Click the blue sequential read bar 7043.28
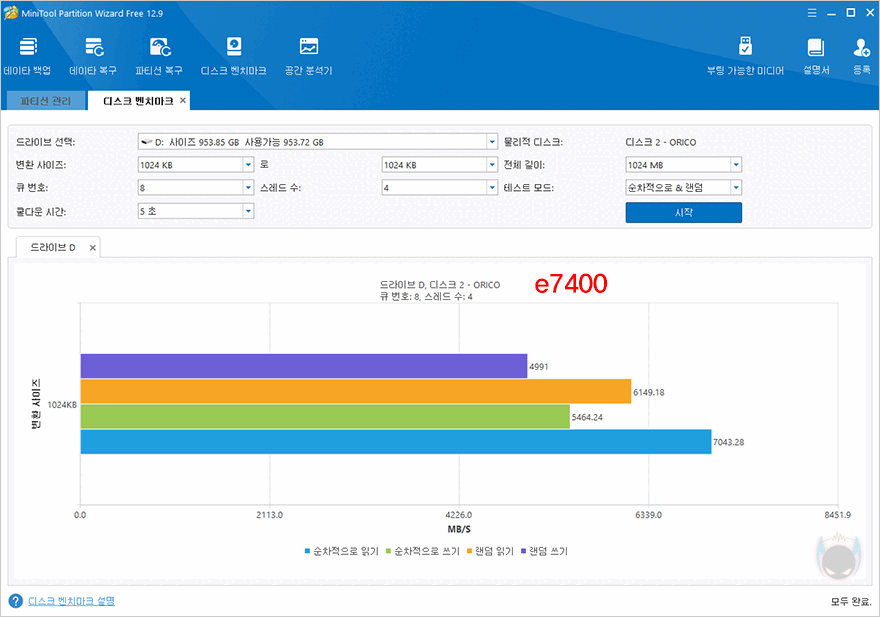Image resolution: width=880 pixels, height=617 pixels. (x=396, y=442)
